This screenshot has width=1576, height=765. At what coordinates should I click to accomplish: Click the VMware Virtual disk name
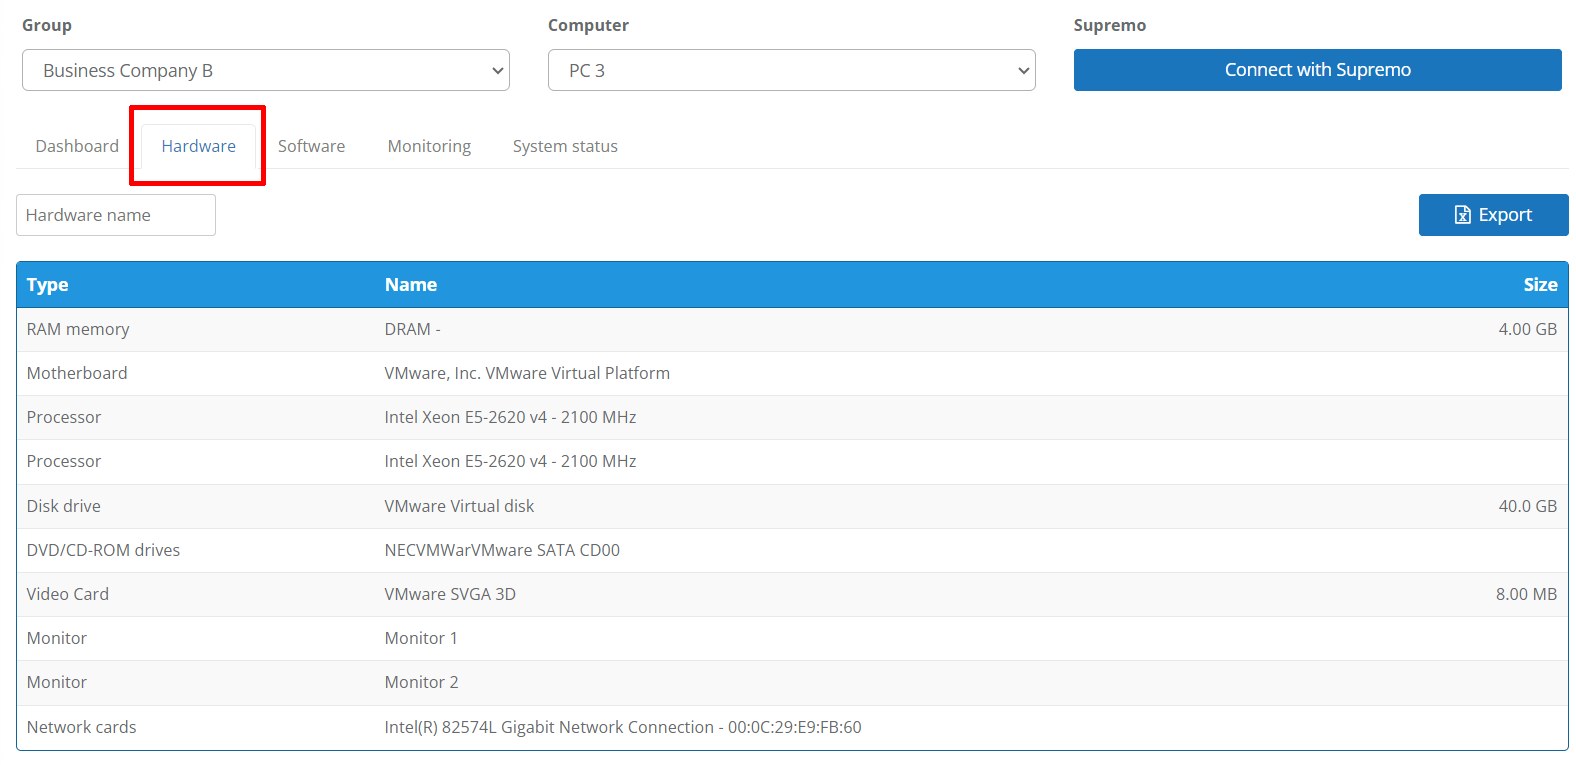click(x=460, y=506)
